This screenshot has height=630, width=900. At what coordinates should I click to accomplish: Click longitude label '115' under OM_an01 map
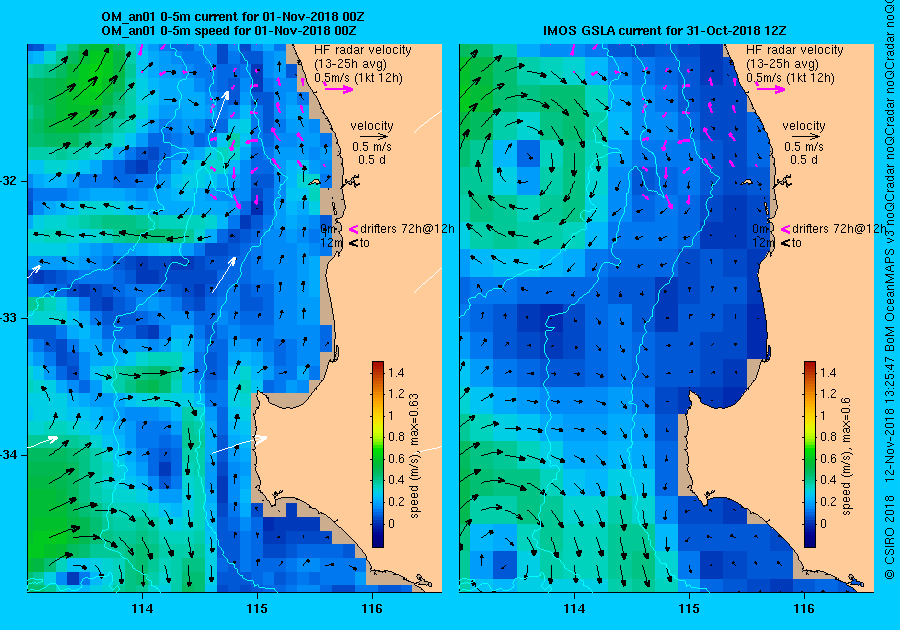(257, 609)
